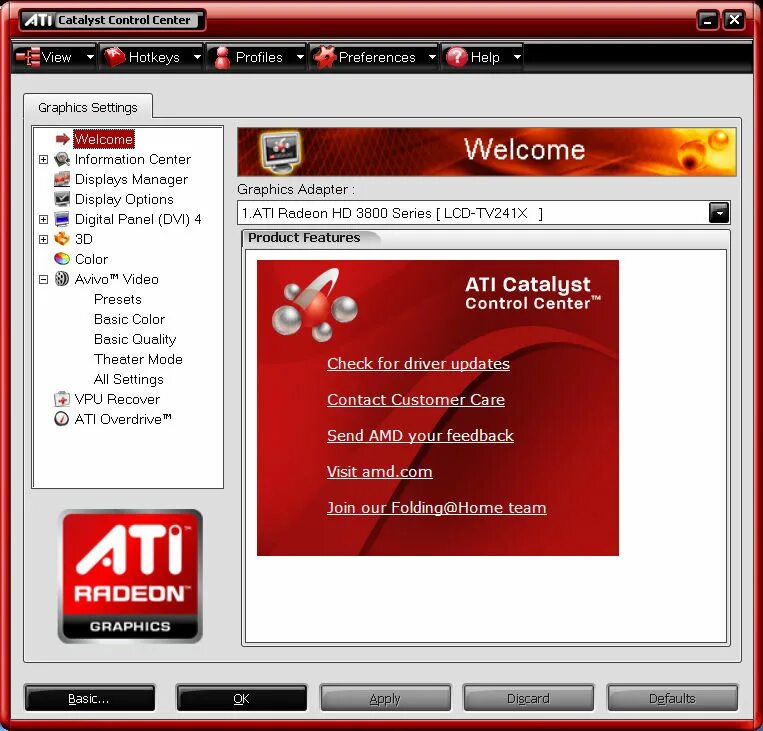763x731 pixels.
Task: Click the Defaults button
Action: click(x=672, y=698)
